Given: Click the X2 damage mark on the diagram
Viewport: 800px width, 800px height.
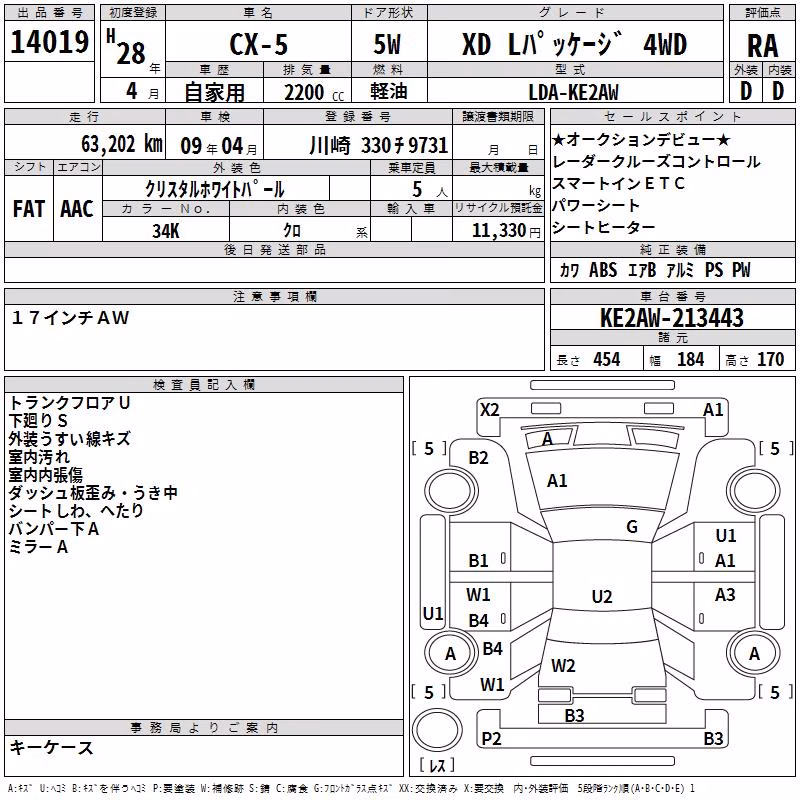Looking at the screenshot, I should [x=489, y=410].
